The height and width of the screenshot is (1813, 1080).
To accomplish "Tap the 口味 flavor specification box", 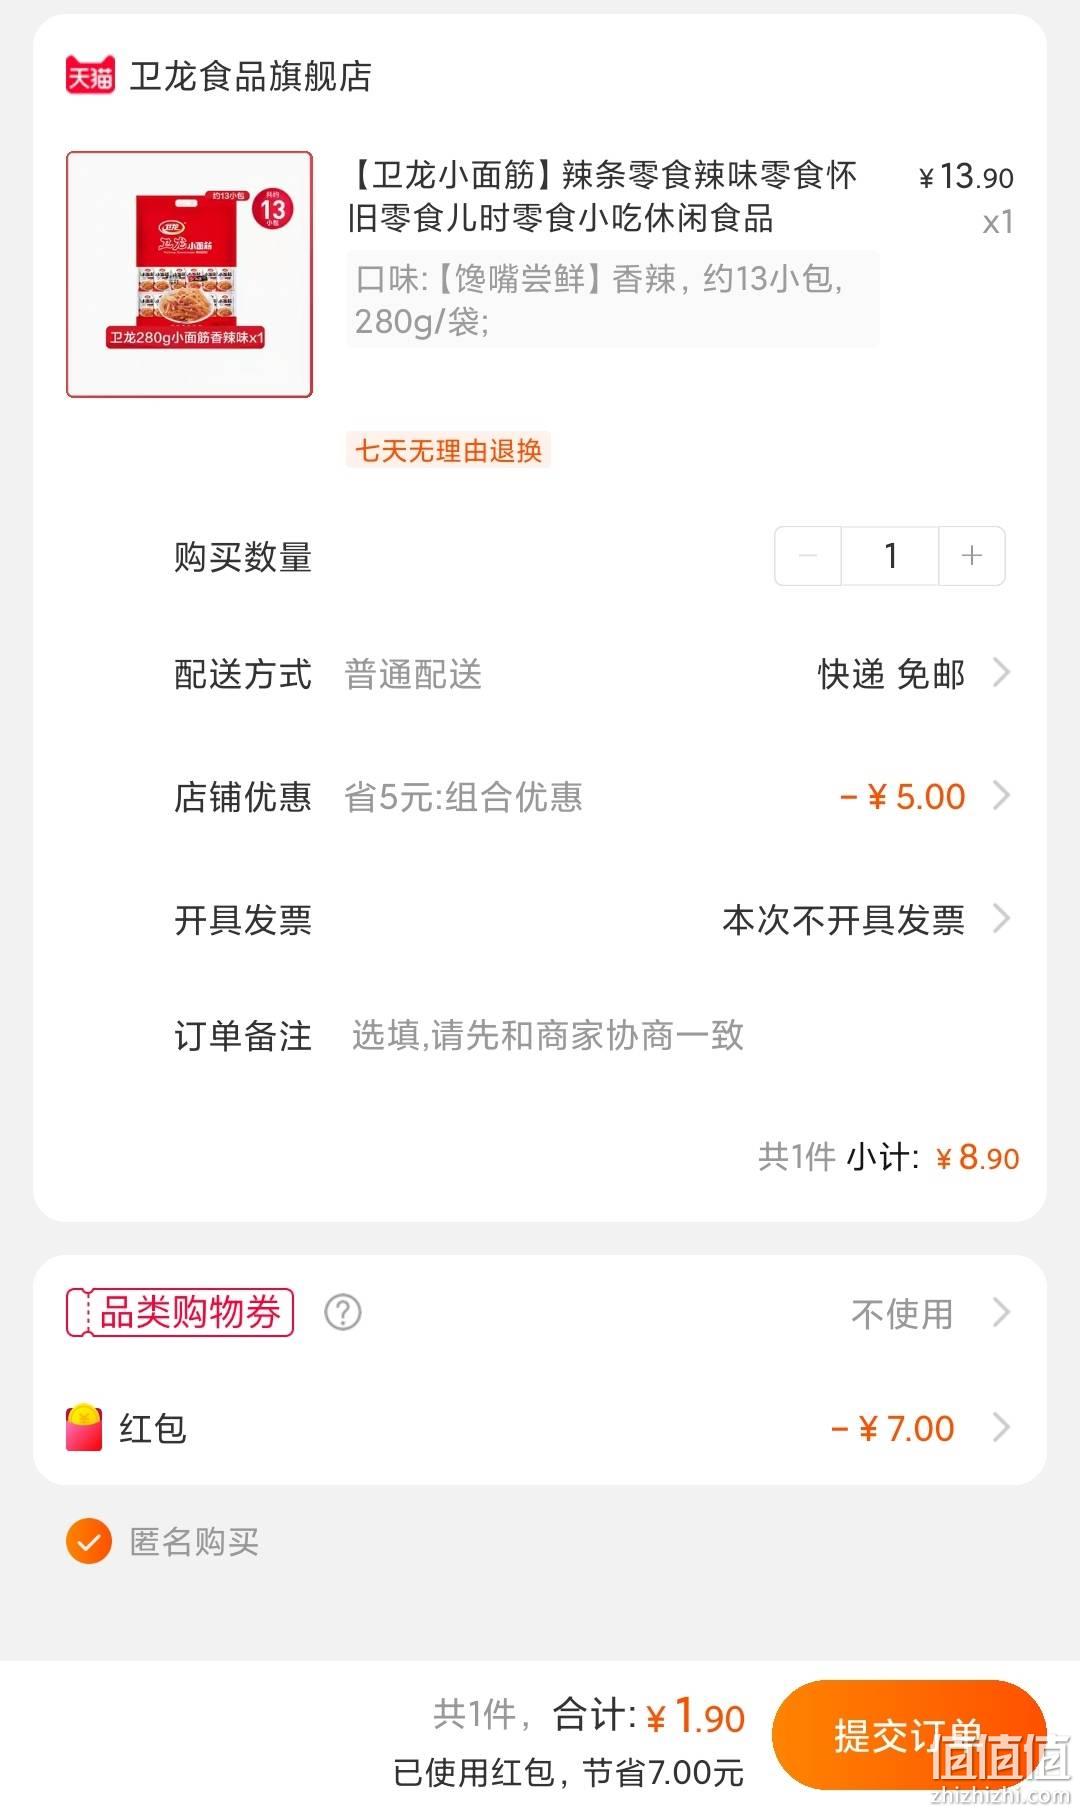I will tap(612, 300).
